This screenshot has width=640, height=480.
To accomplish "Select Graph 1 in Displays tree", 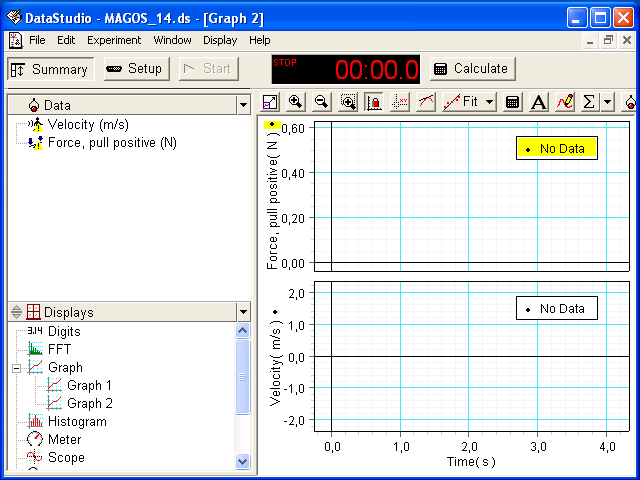I will [x=89, y=385].
